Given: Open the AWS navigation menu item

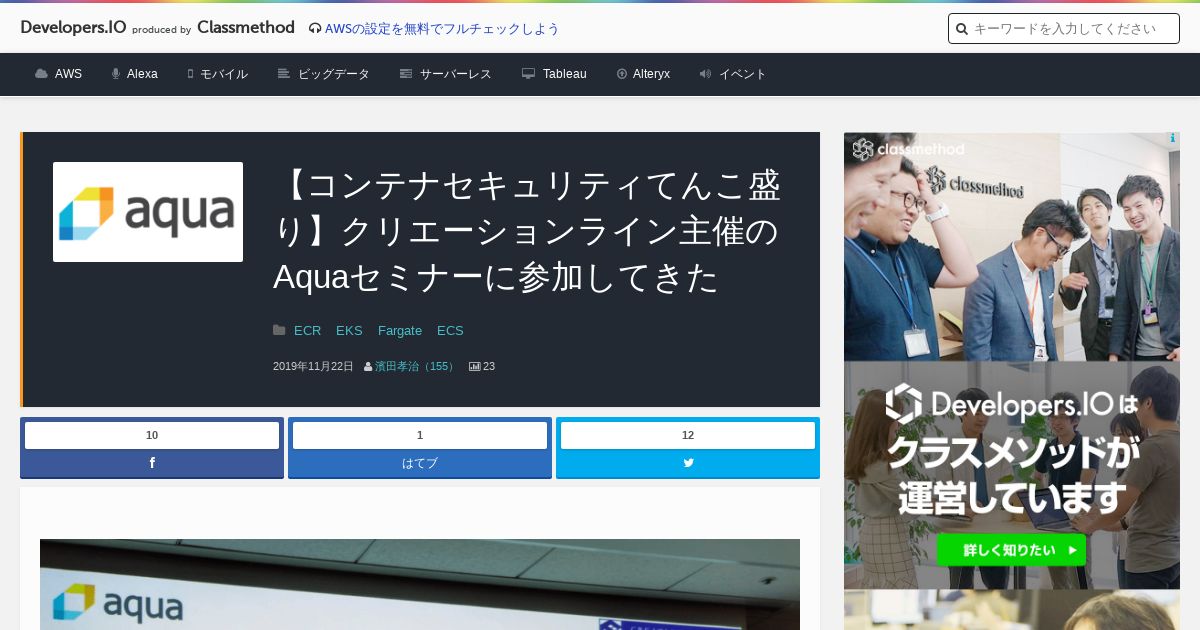Looking at the screenshot, I should tap(68, 74).
